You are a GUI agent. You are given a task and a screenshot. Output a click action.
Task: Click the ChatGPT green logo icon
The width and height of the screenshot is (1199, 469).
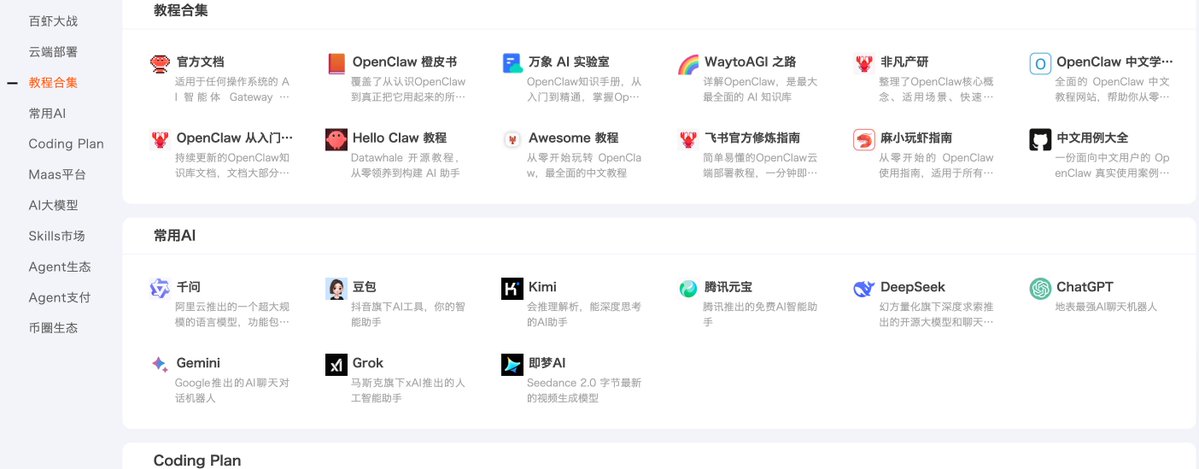click(1040, 288)
